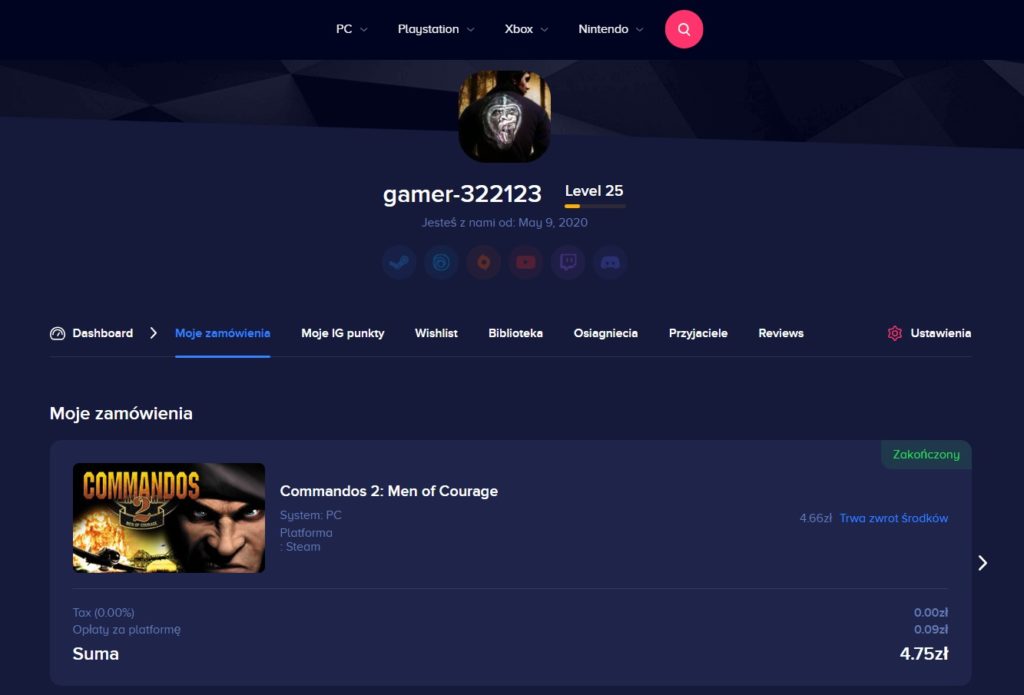Open Commandos 2: Men of Courage title

388,491
